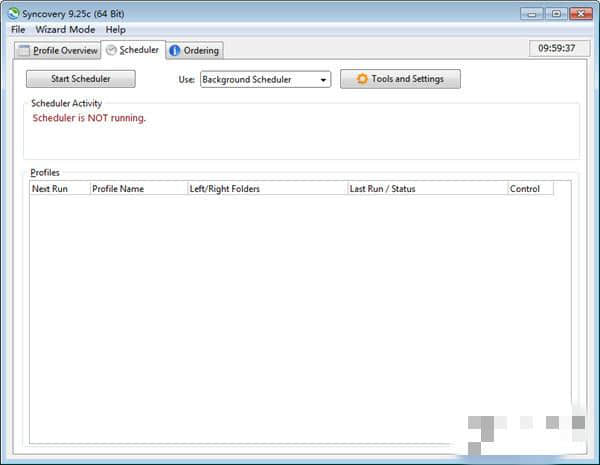The image size is (600, 465).
Task: Click the Profile Name column header
Action: pos(139,189)
